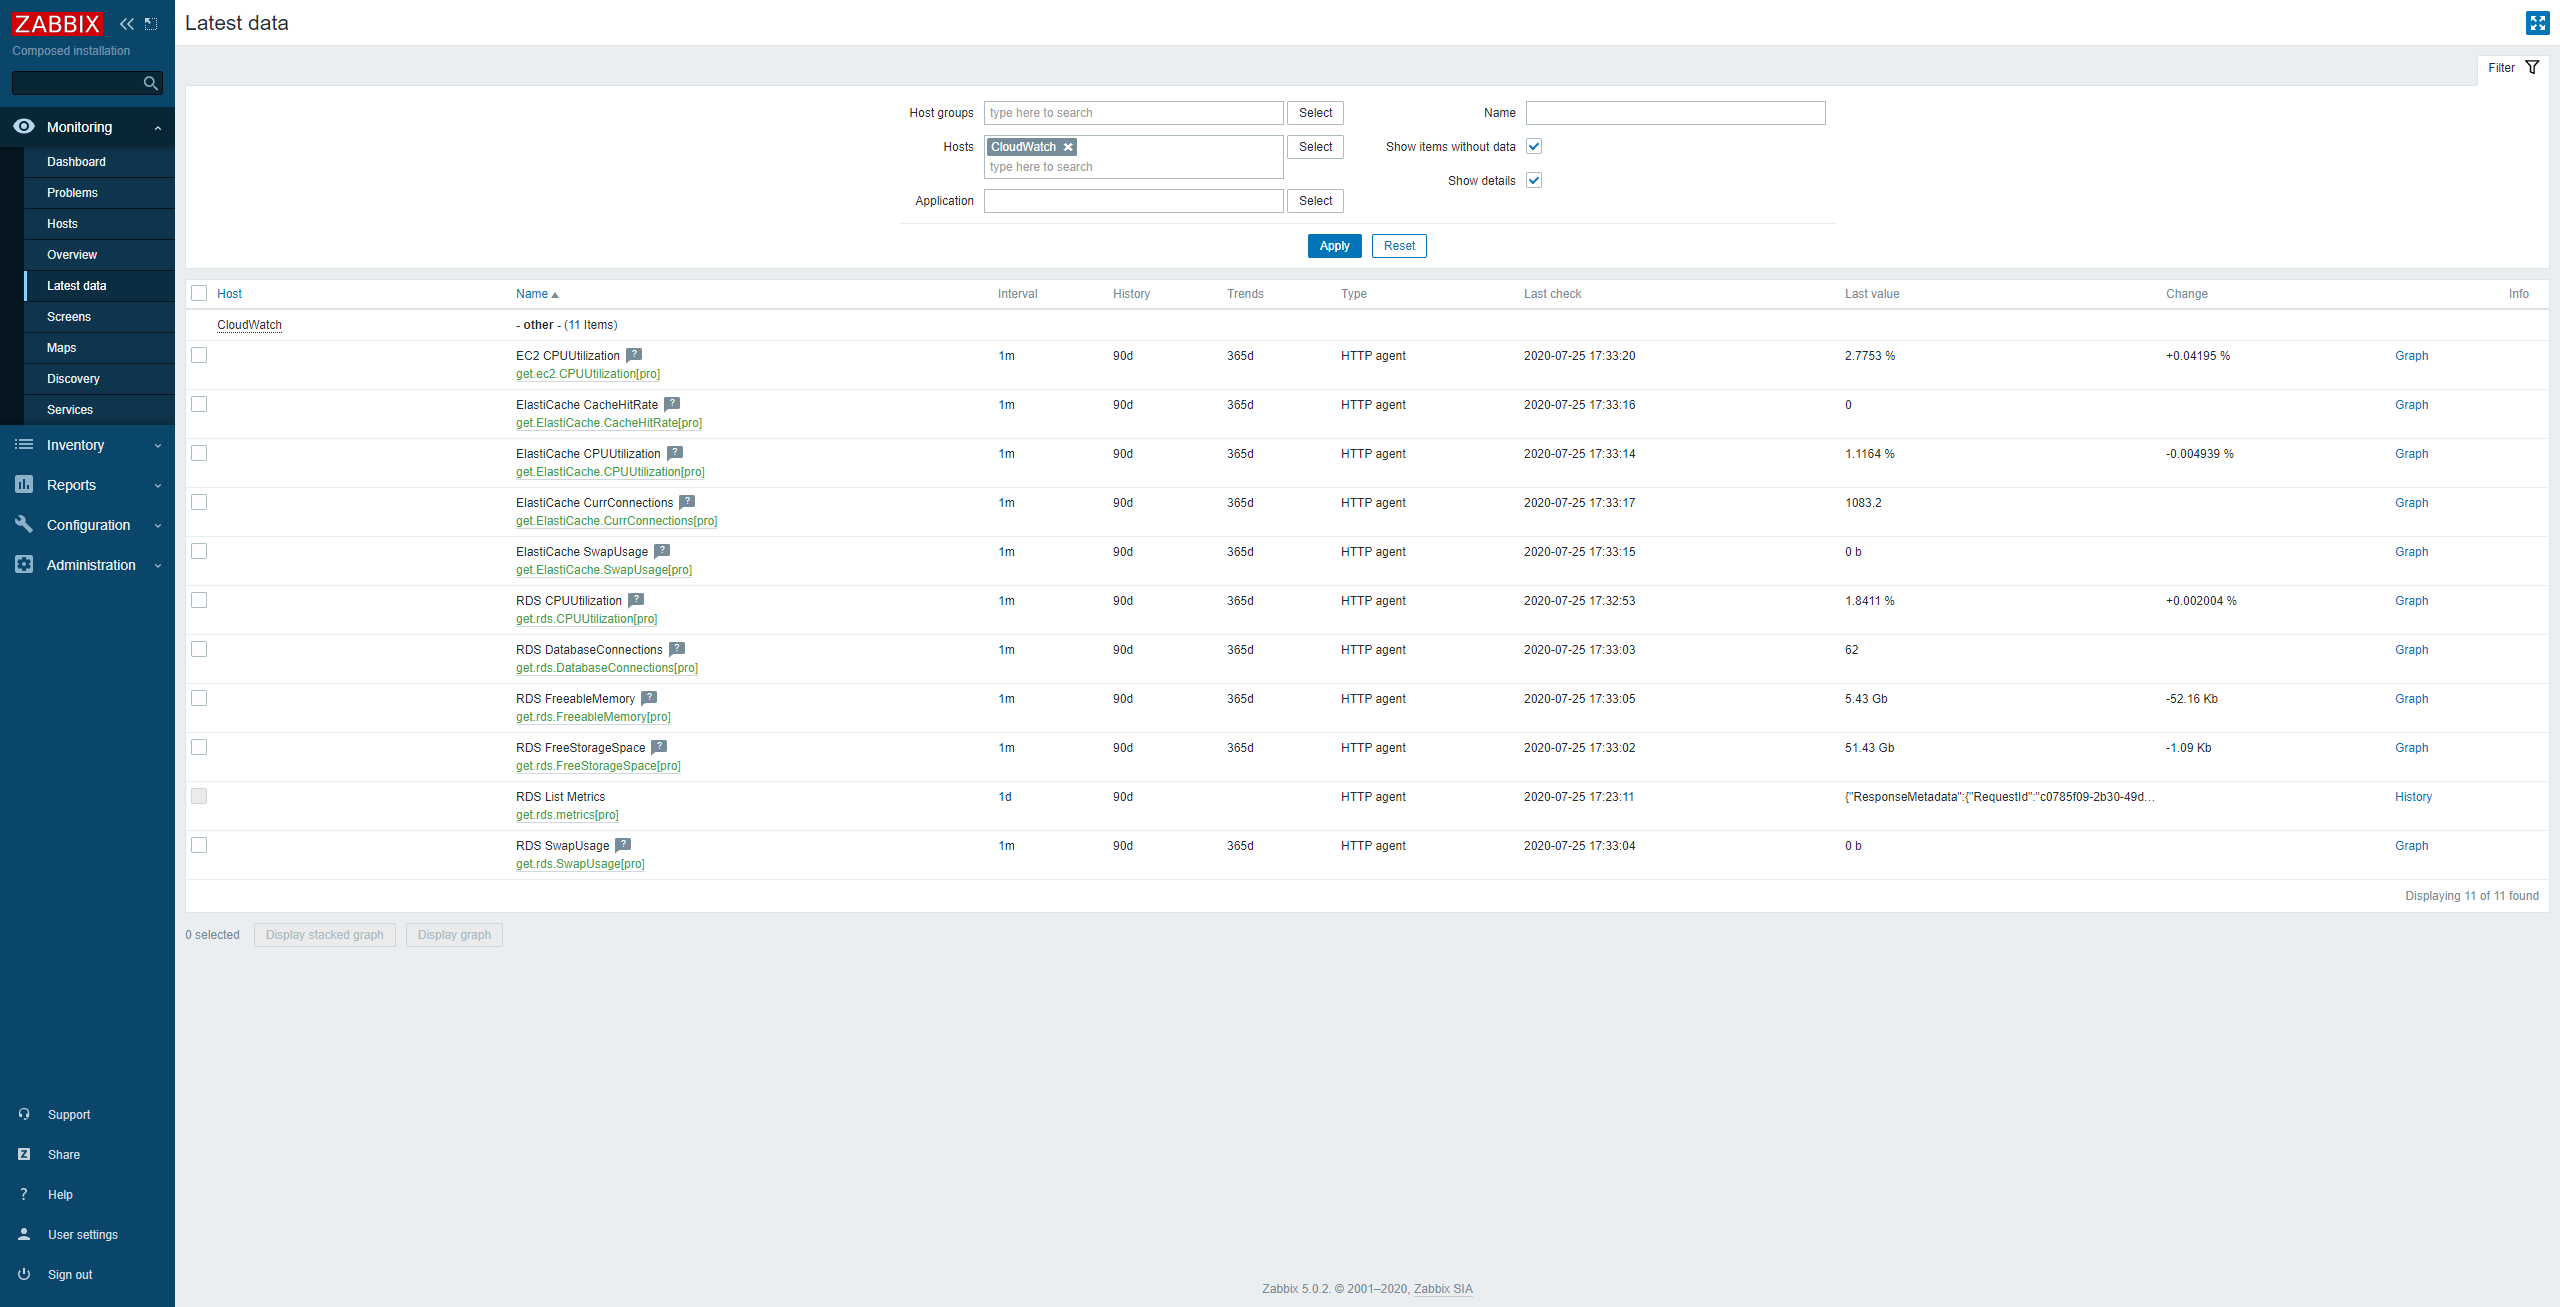The width and height of the screenshot is (2560, 1307).
Task: Go to the Discovery menu item
Action: 73,379
